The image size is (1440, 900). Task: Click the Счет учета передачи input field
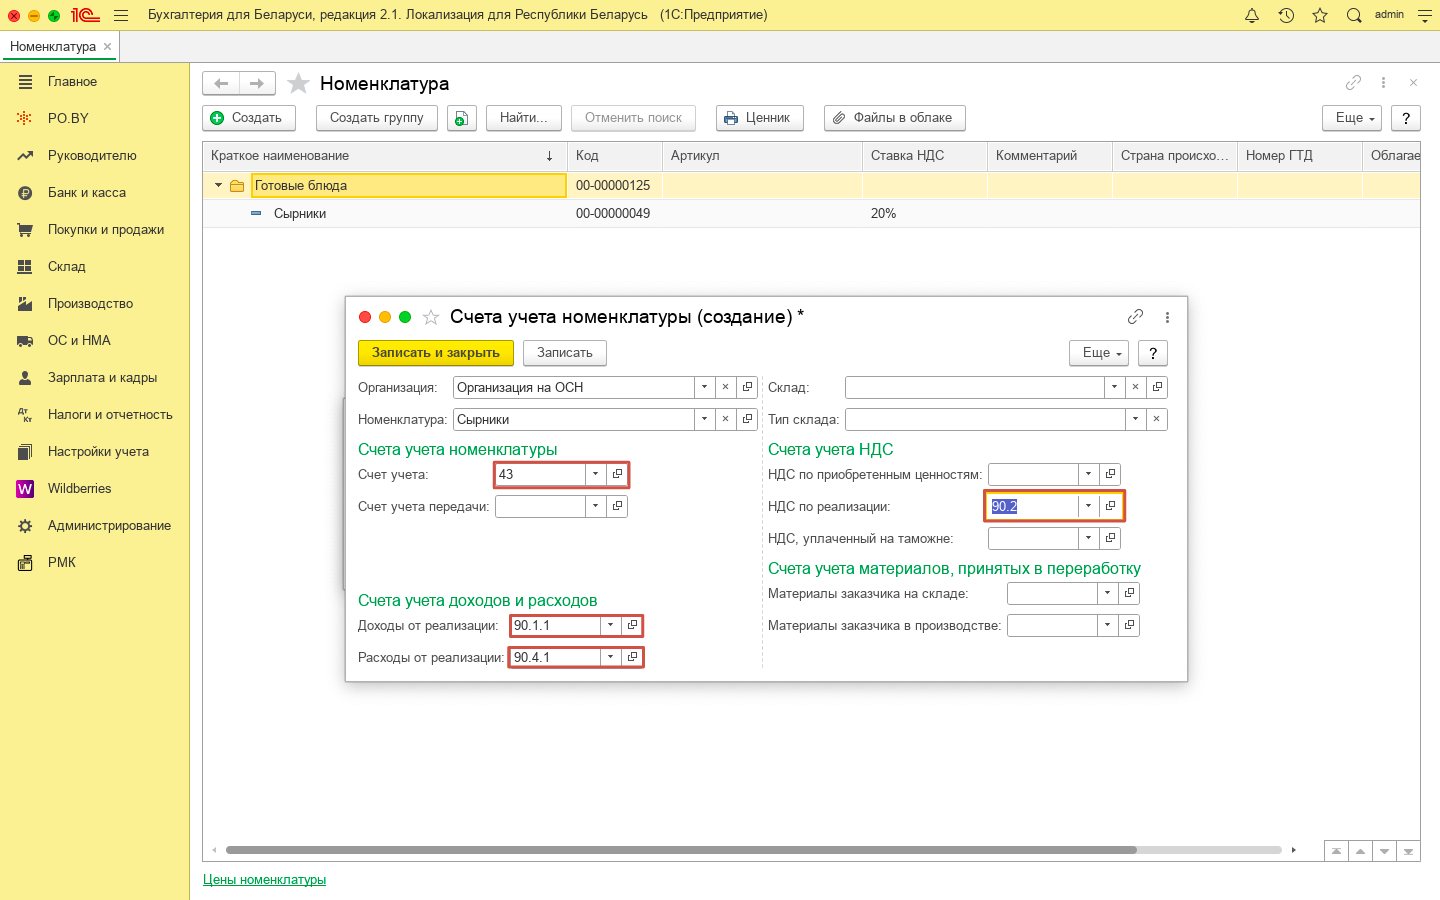point(540,506)
